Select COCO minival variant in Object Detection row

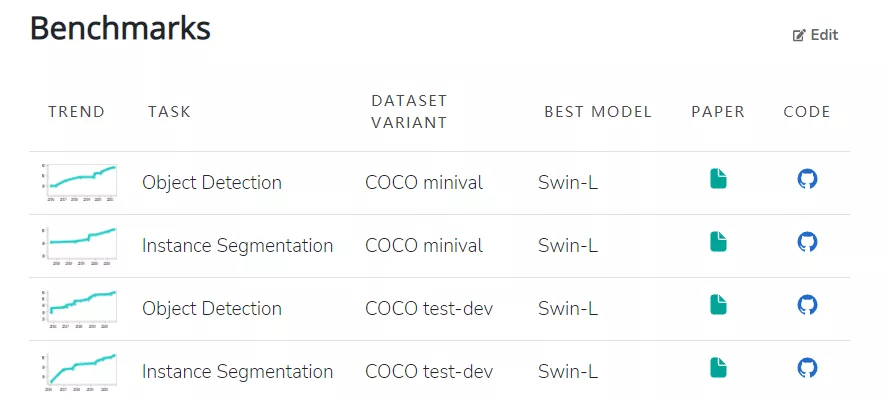424,183
